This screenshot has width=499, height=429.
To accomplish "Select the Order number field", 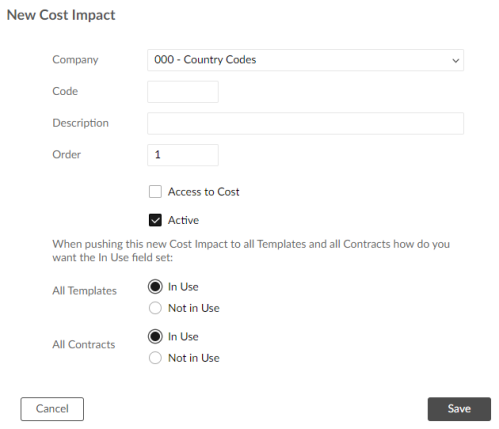I will (x=183, y=155).
